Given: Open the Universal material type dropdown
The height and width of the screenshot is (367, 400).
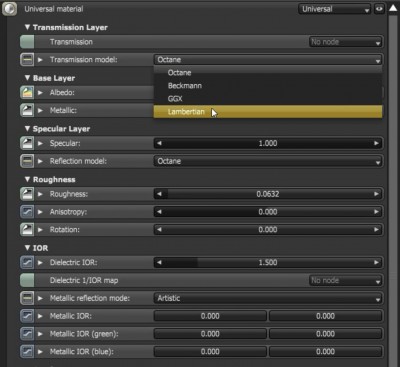Looking at the screenshot, I should click(334, 9).
